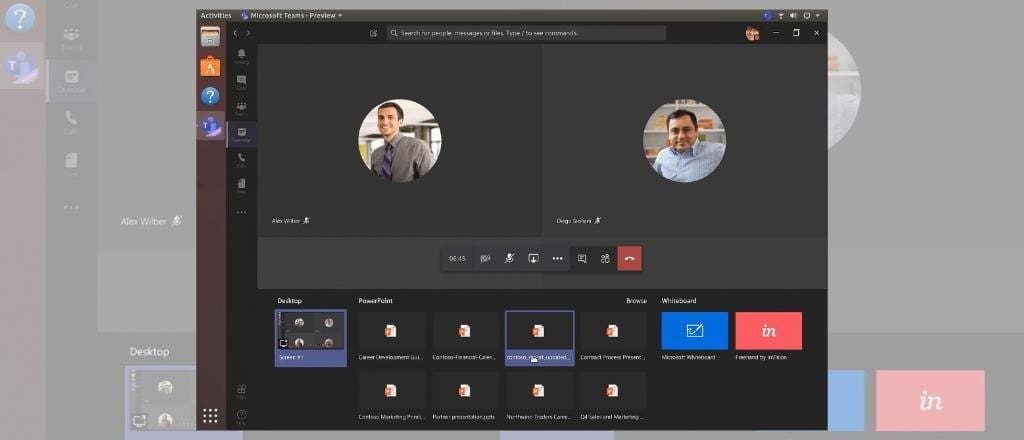Click the network icon in the top bar
This screenshot has height=440, width=1024.
pyautogui.click(x=781, y=16)
